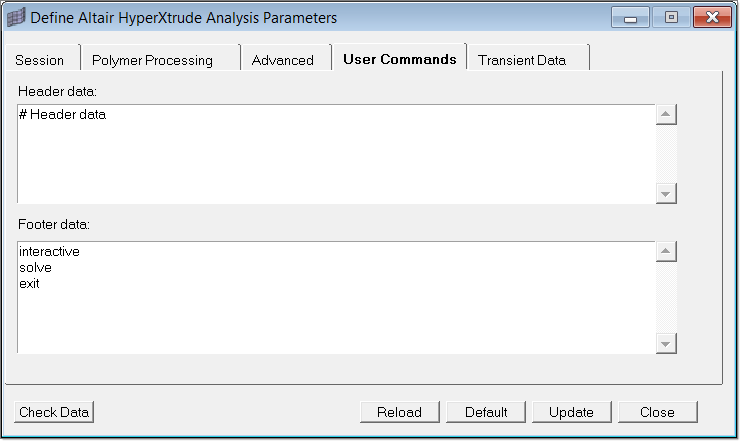Show the Transient Data tab
Screen dimensions: 741x442
[522, 60]
